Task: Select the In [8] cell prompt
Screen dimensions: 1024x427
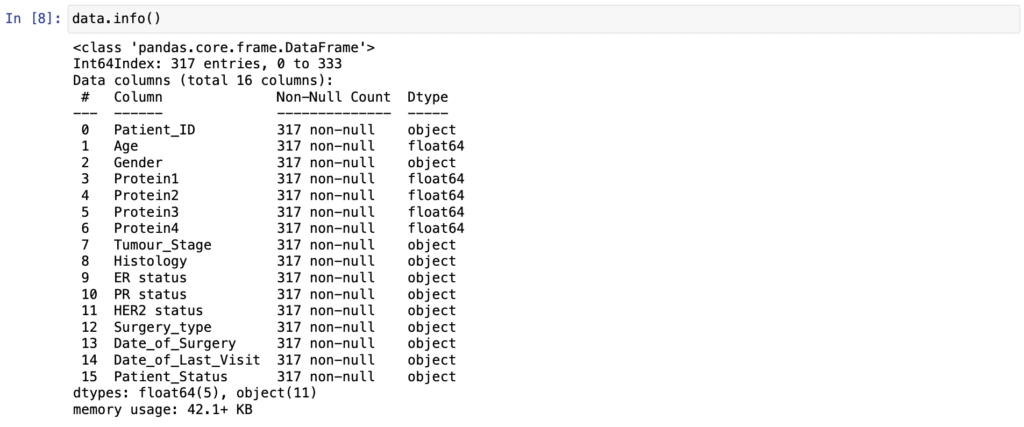Action: [x=33, y=18]
